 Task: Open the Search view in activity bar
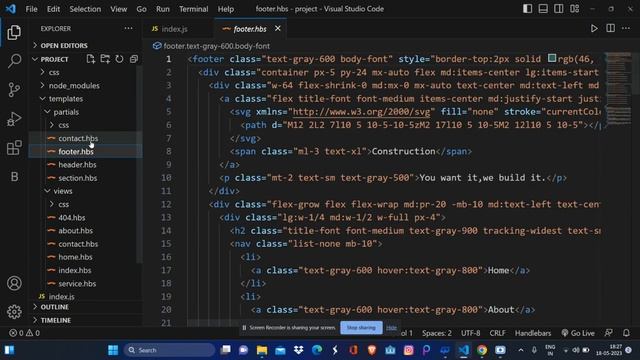click(14, 61)
